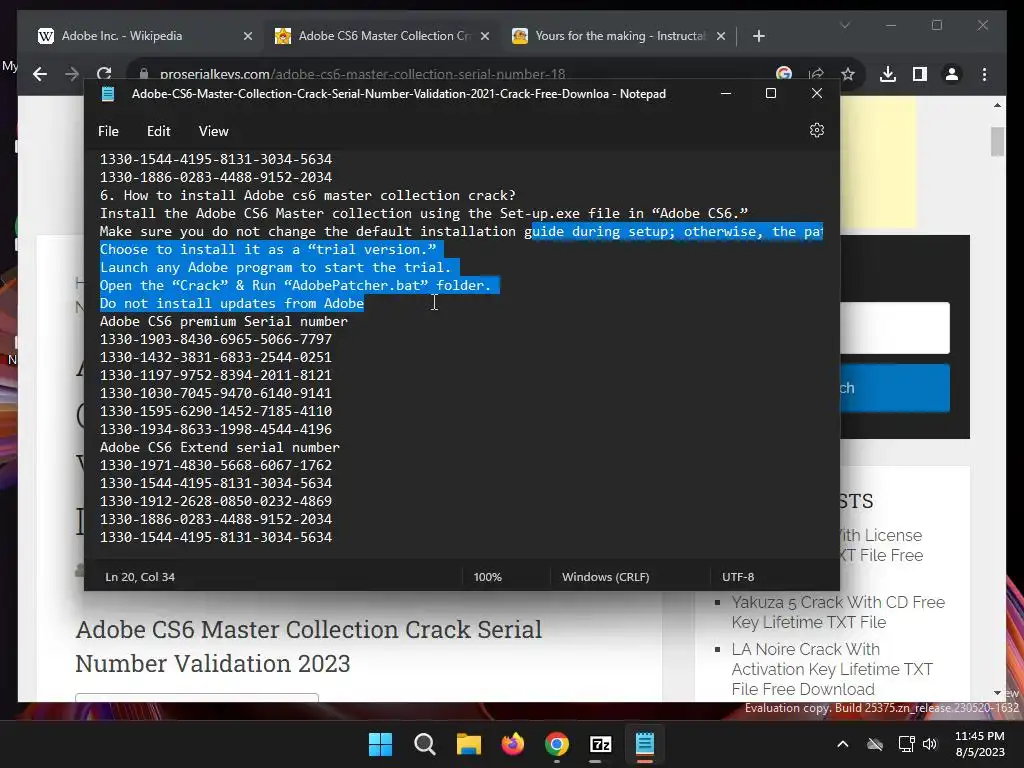
Task: Open Notepad settings gear icon
Action: (816, 131)
